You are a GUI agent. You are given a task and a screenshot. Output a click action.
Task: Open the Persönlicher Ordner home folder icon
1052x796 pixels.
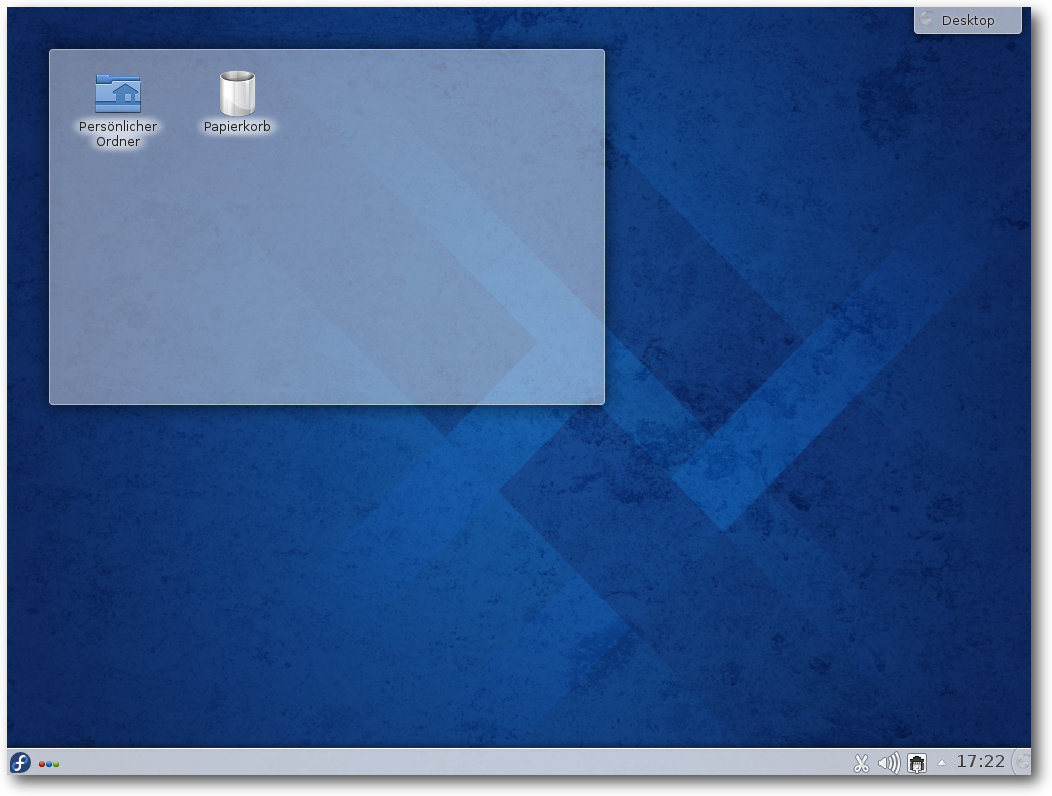[x=118, y=93]
